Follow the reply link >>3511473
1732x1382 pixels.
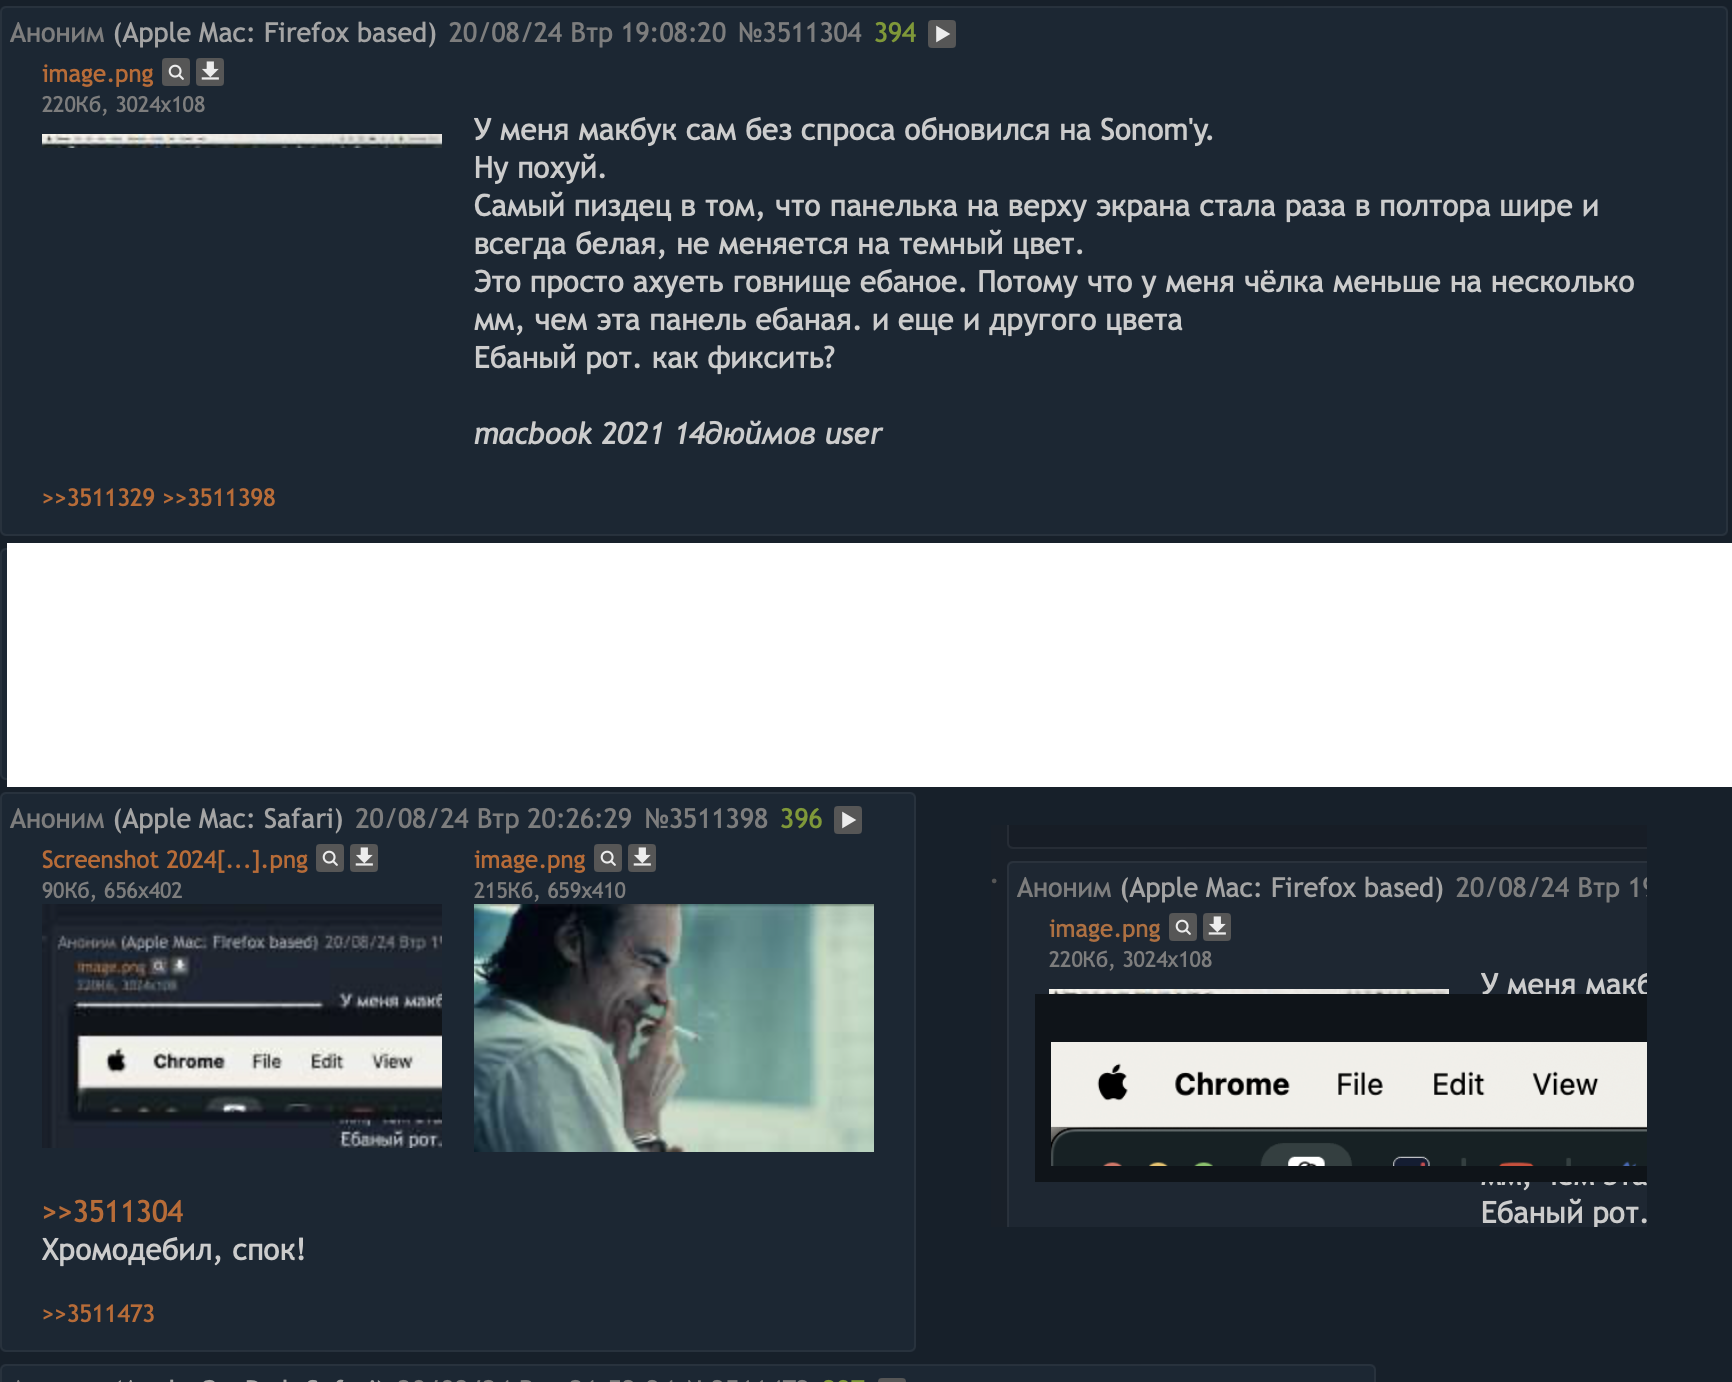(x=98, y=1313)
